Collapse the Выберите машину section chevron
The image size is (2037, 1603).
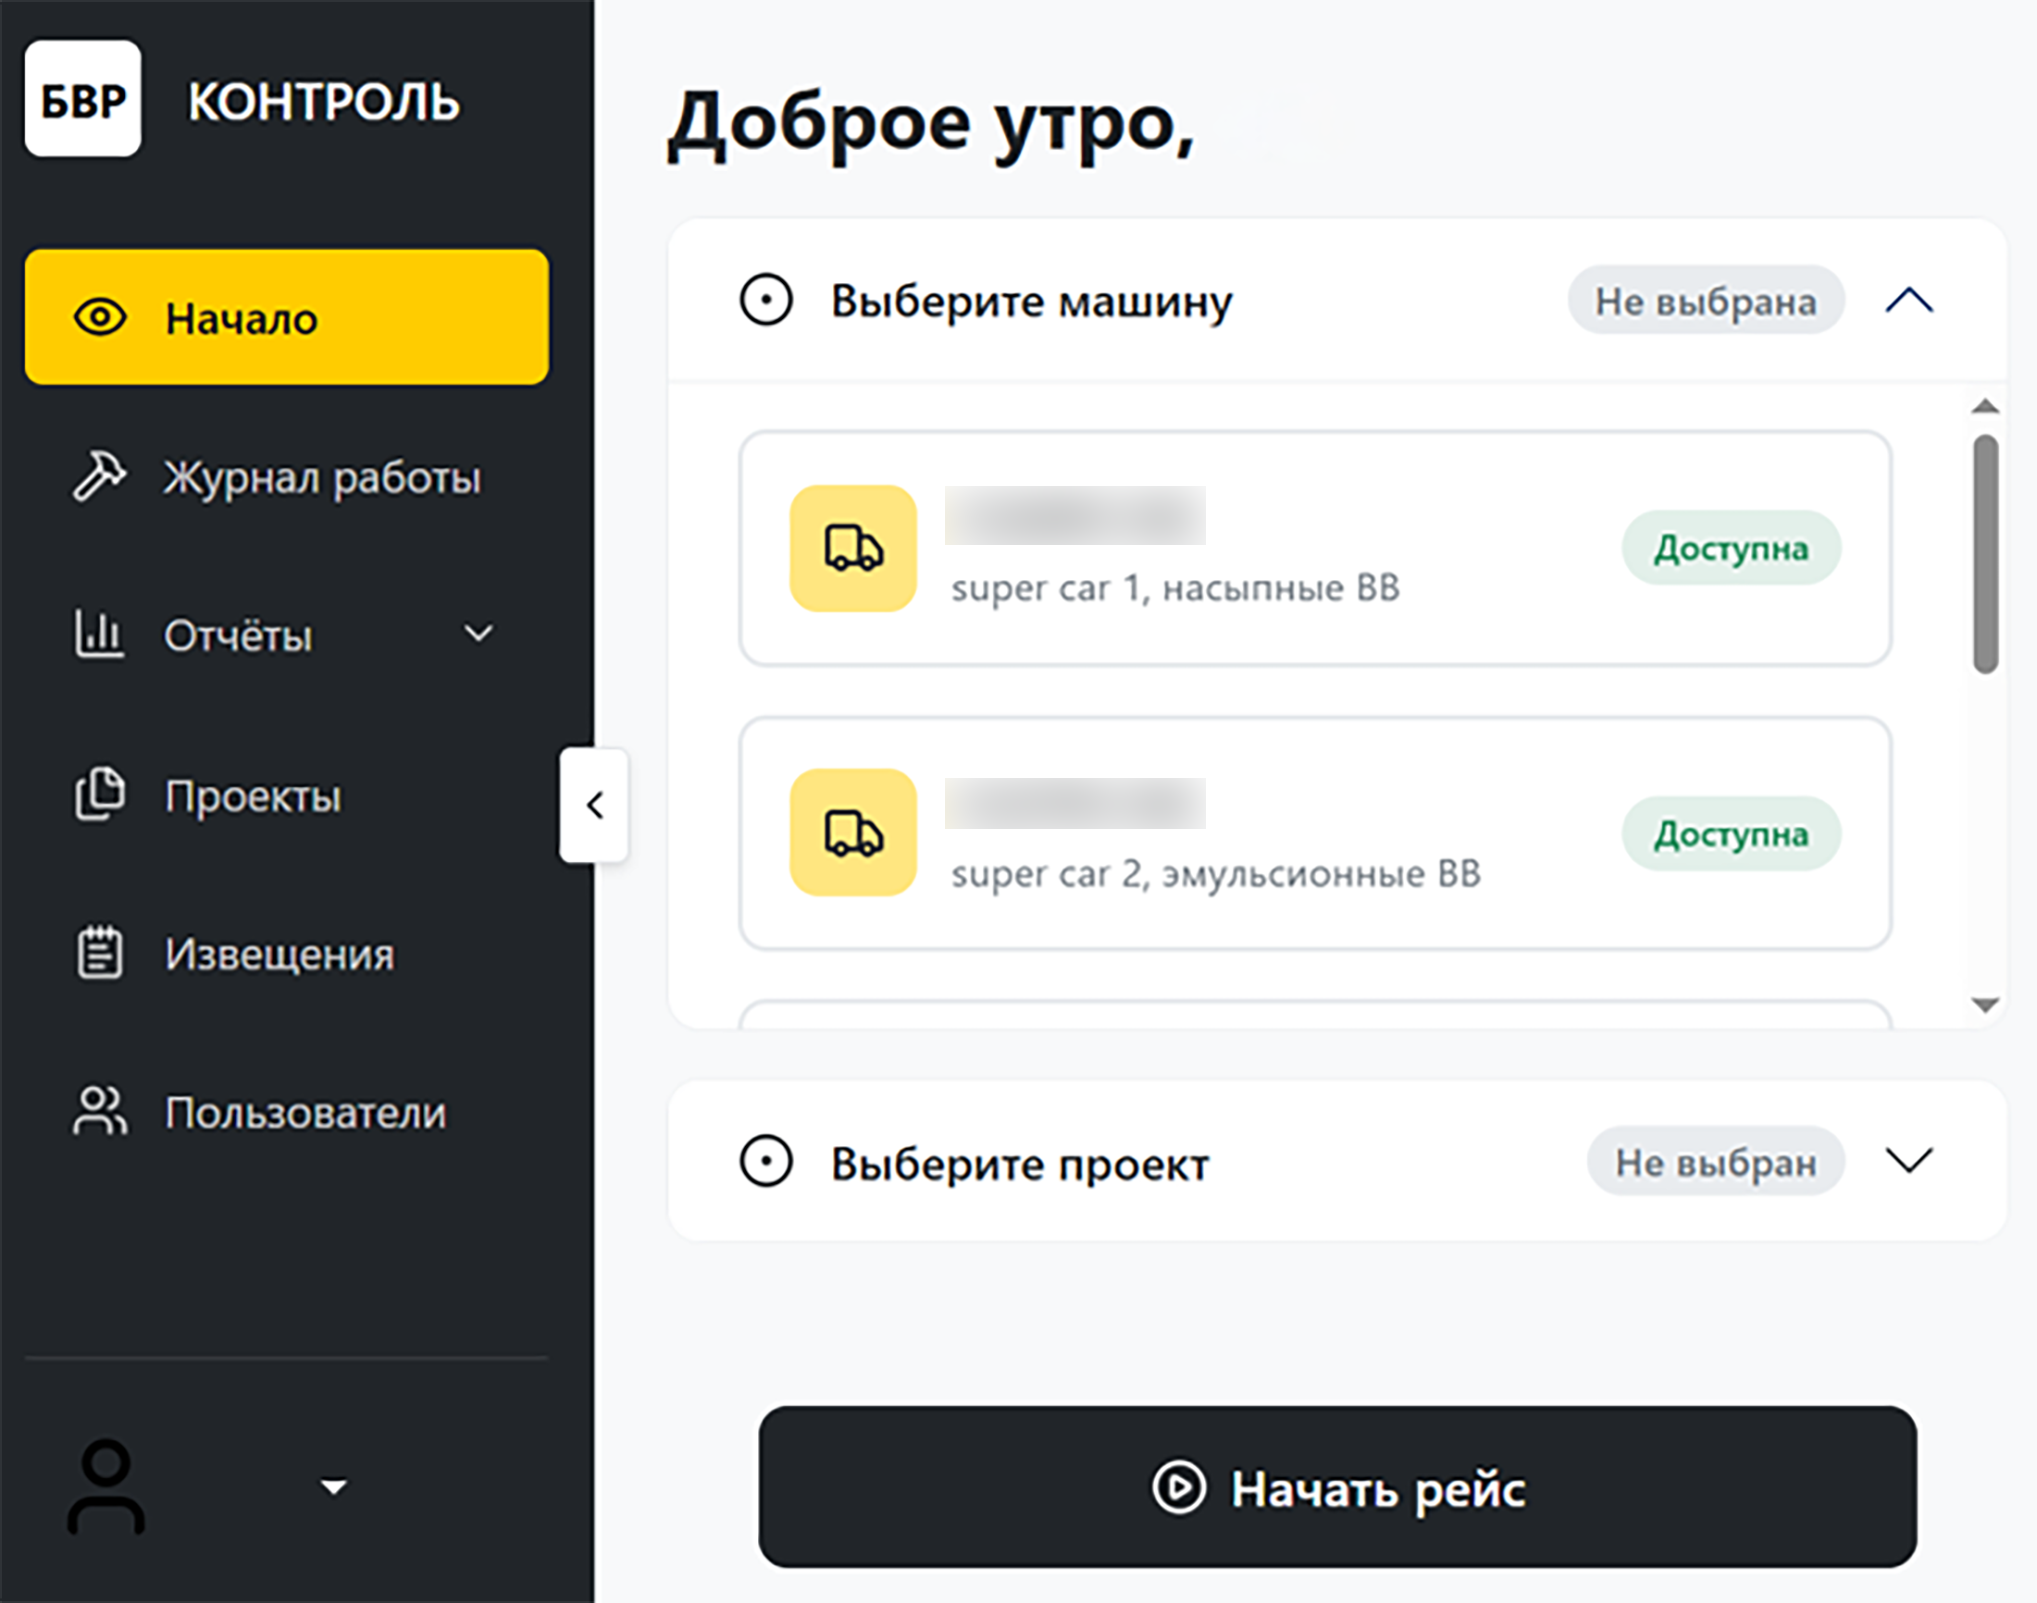pyautogui.click(x=1909, y=300)
